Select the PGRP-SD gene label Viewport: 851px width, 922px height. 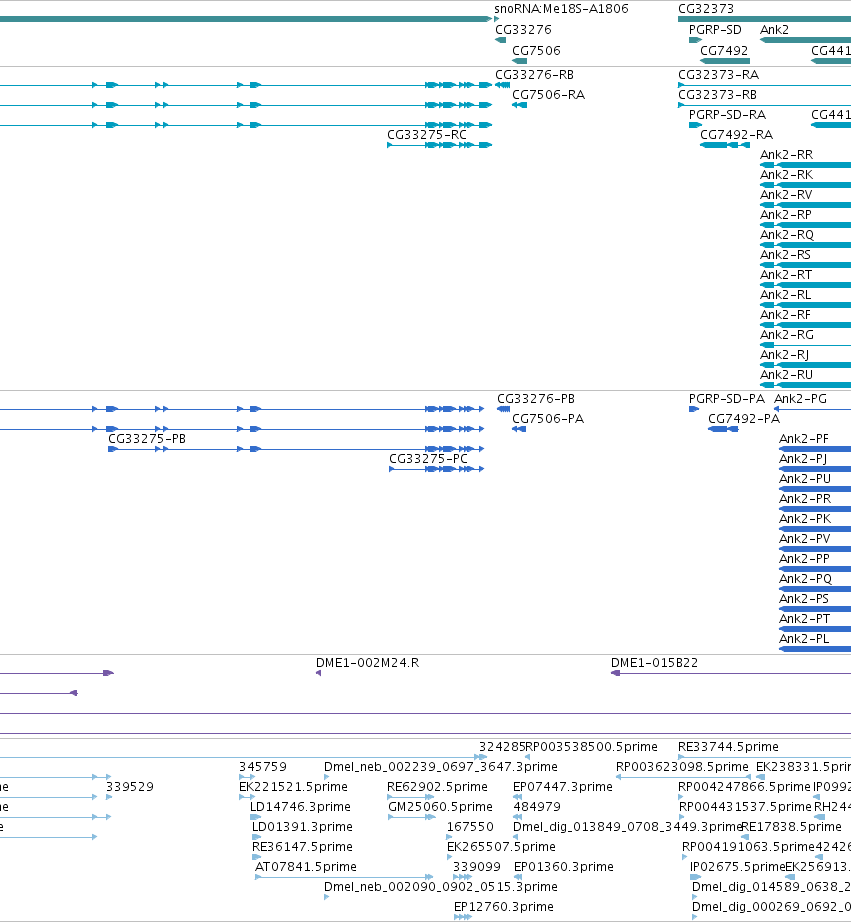(x=715, y=30)
